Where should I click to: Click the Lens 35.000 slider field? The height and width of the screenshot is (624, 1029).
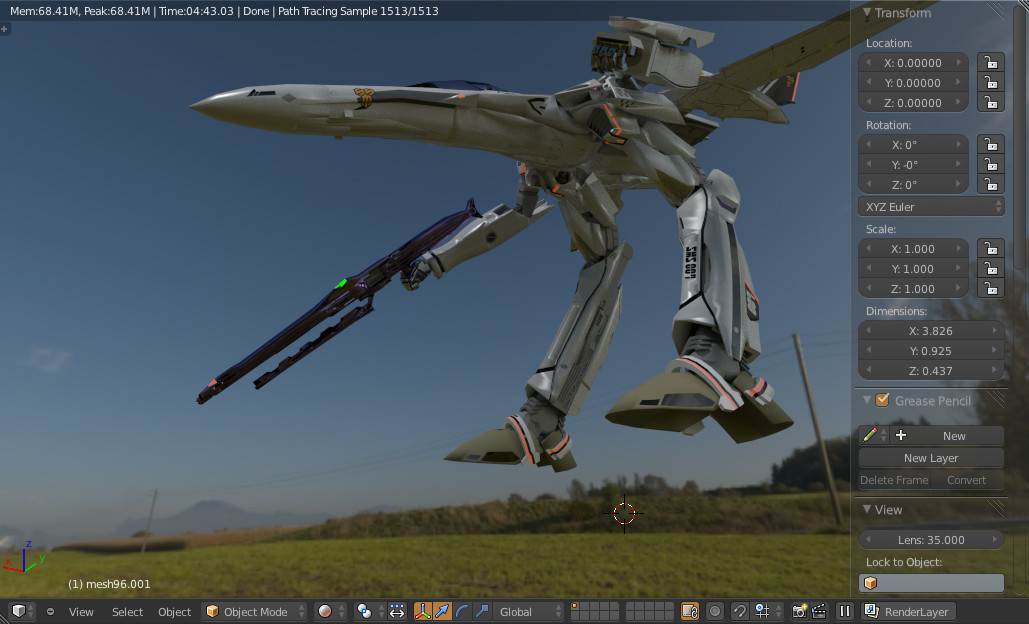(x=931, y=539)
